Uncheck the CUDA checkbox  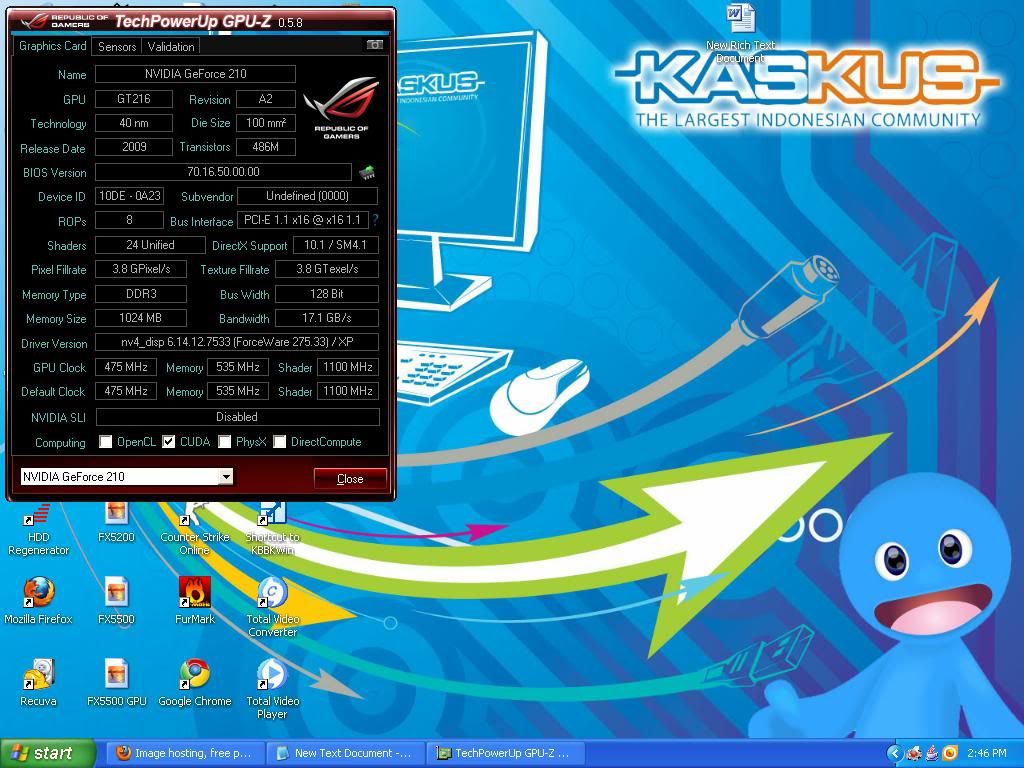pos(168,442)
